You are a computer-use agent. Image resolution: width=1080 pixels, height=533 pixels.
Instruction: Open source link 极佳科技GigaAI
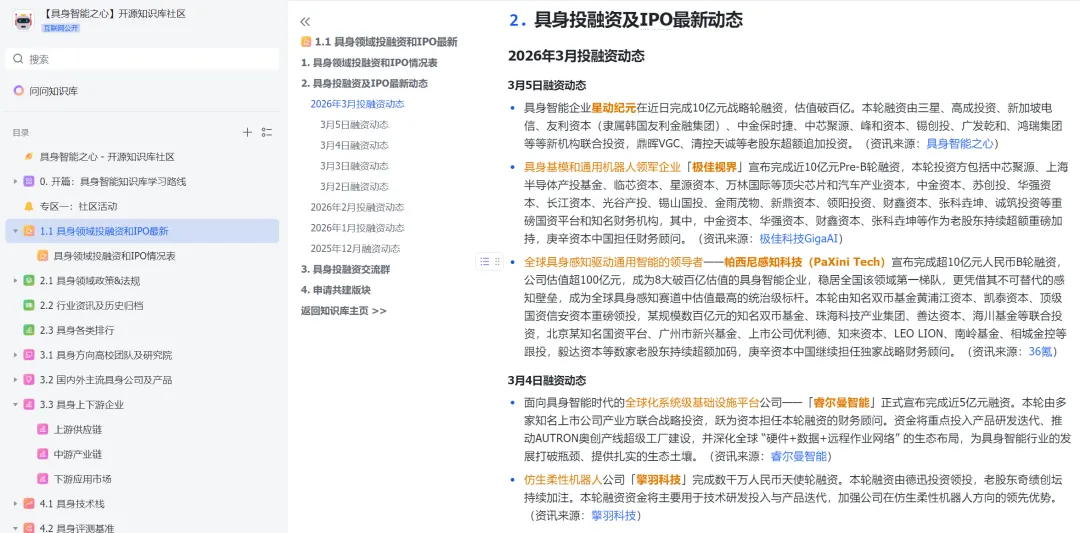pyautogui.click(x=798, y=238)
